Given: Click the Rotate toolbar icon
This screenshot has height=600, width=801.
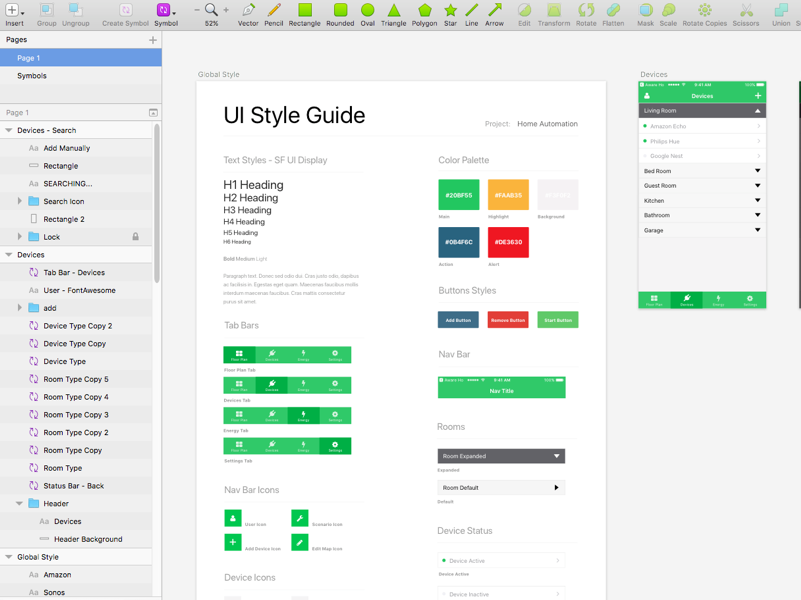Looking at the screenshot, I should click(x=586, y=10).
